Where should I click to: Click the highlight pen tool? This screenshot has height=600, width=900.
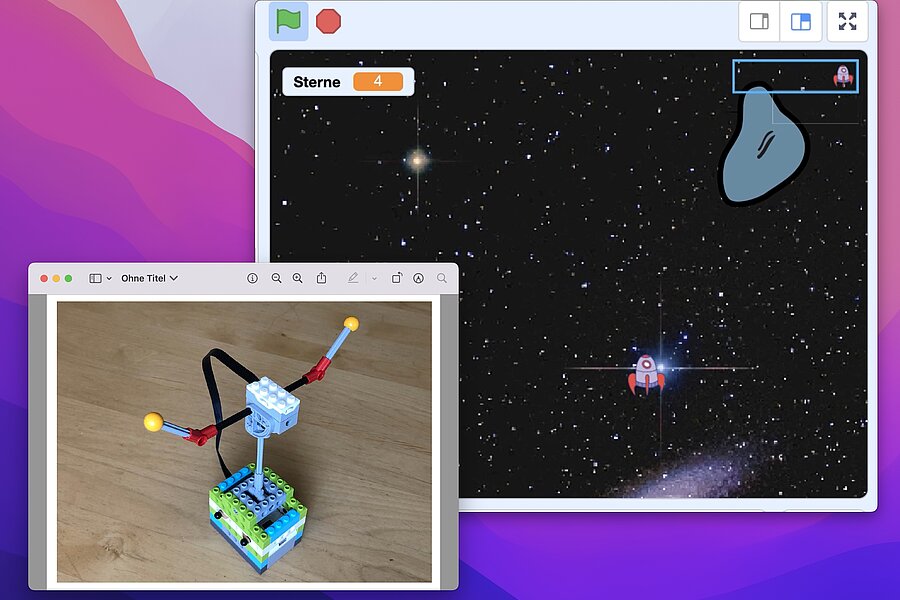coord(352,278)
